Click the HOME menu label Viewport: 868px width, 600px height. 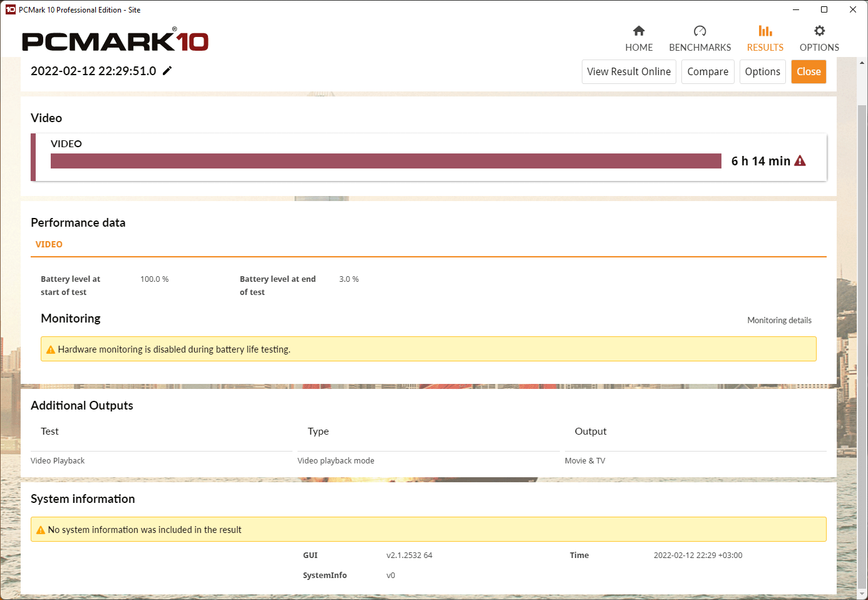tap(639, 47)
